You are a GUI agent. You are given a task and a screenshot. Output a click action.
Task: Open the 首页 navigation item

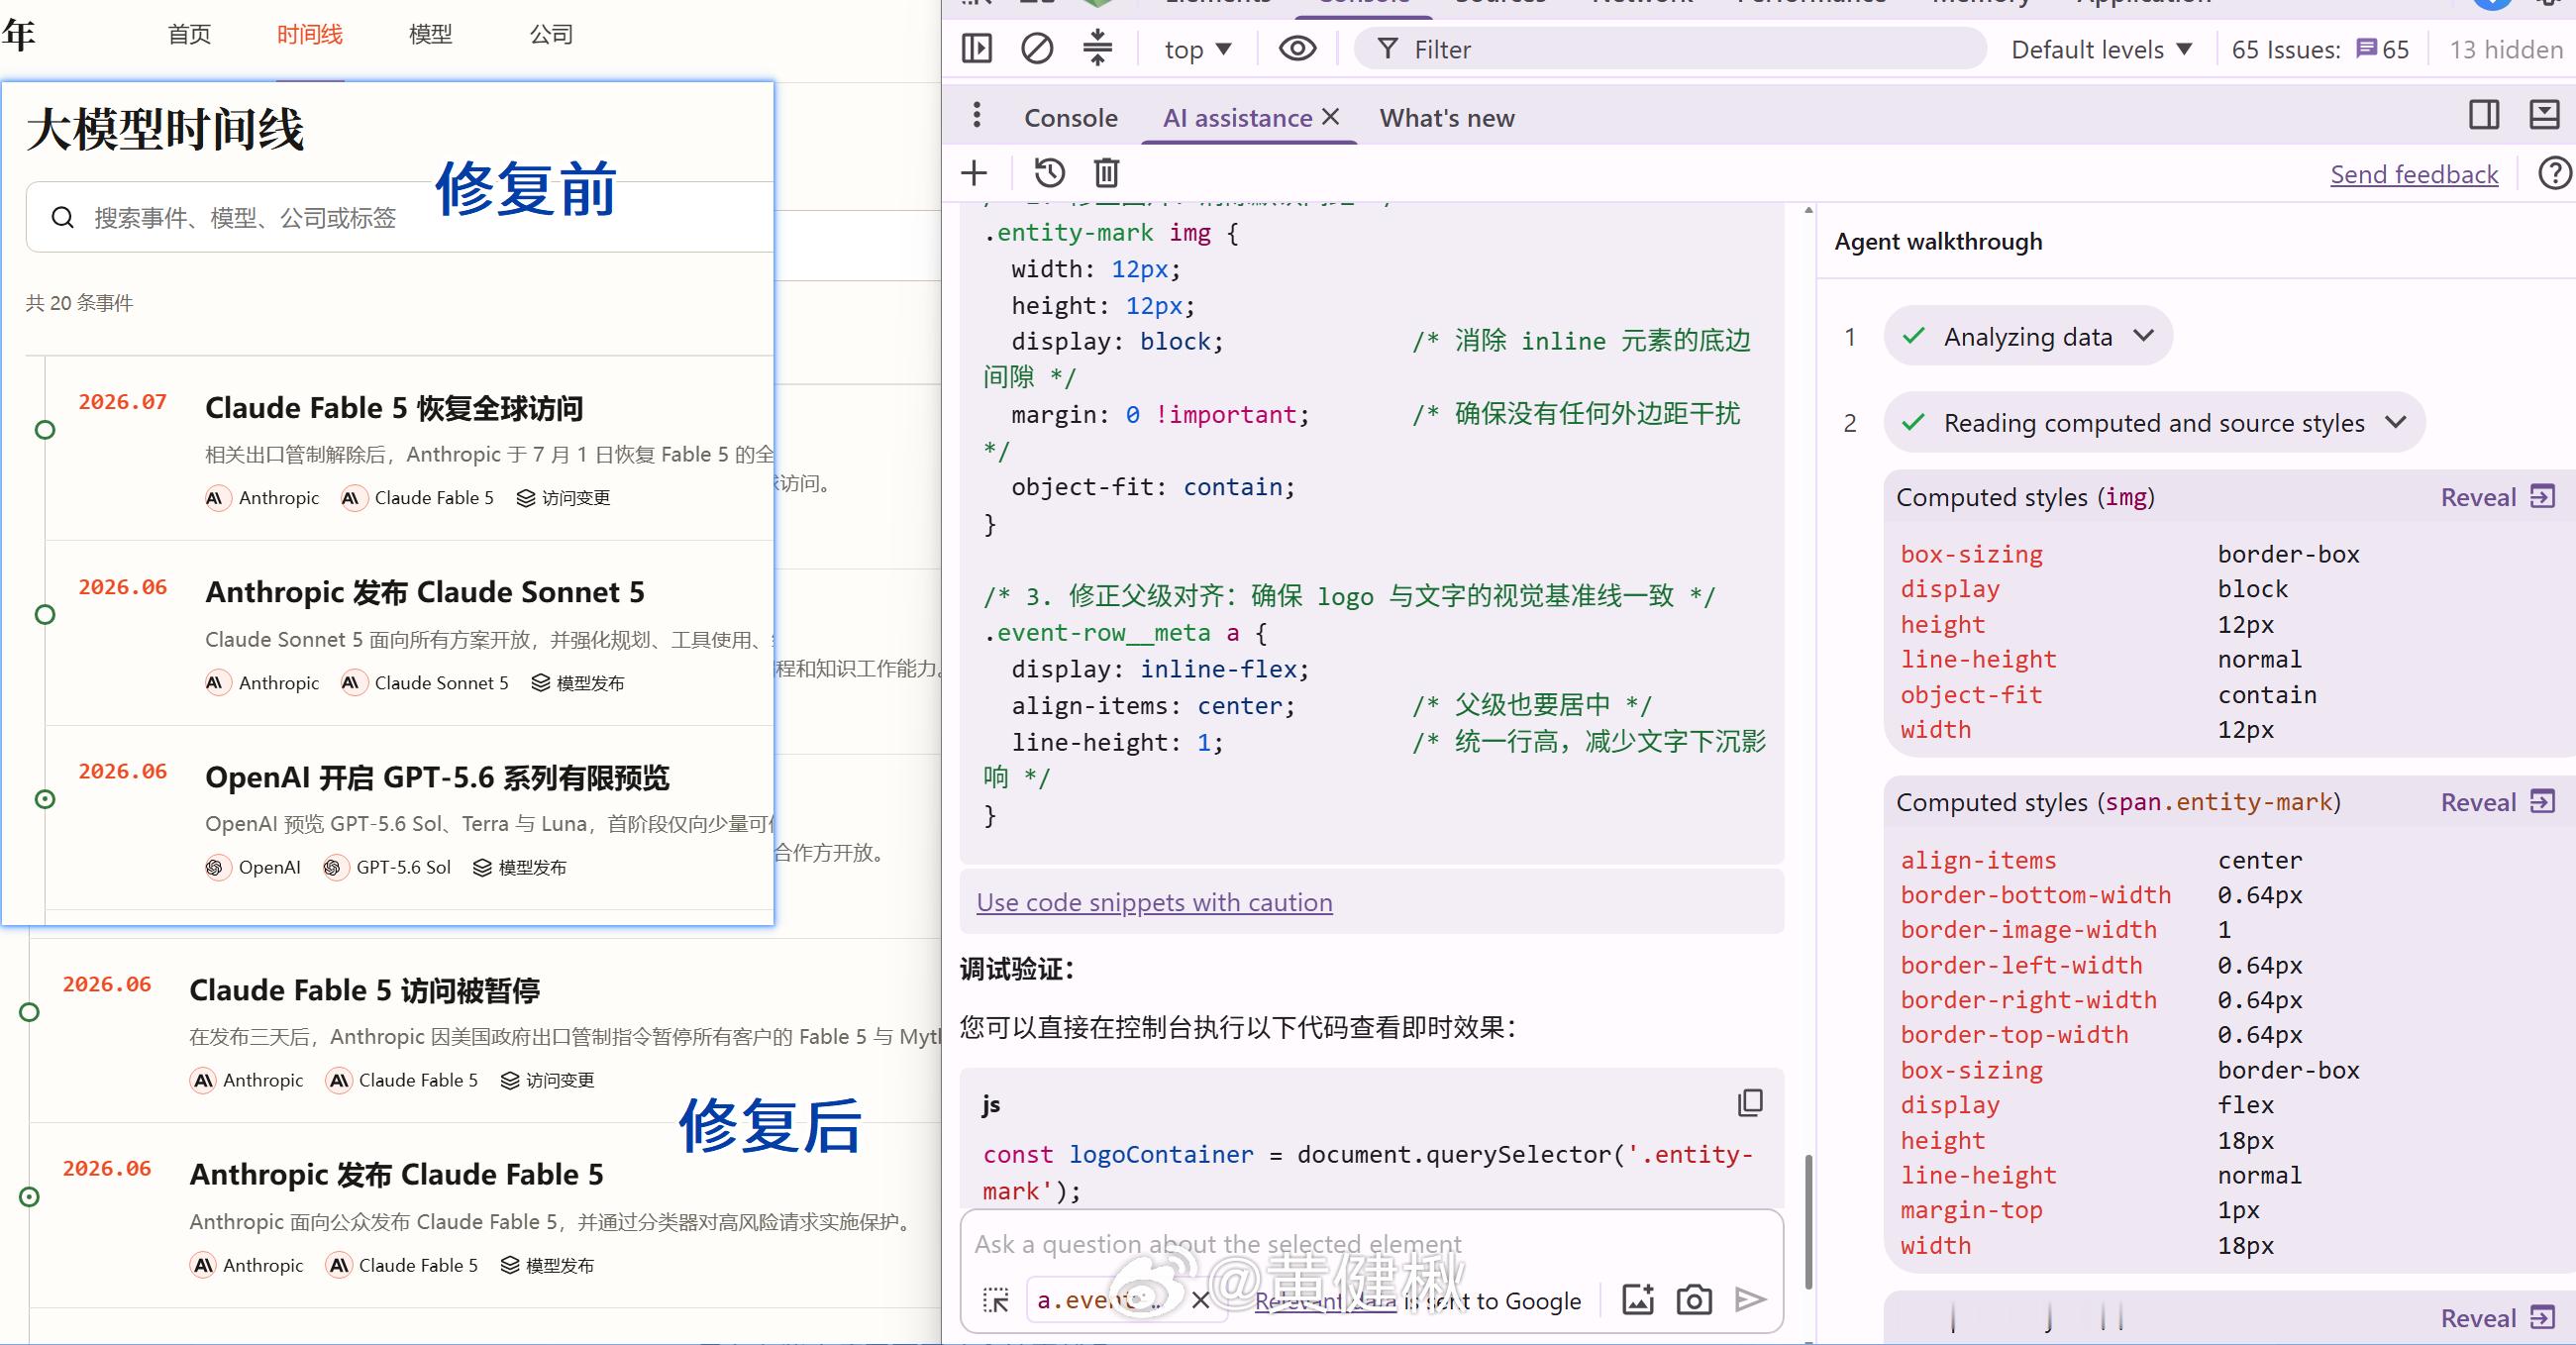pos(189,34)
